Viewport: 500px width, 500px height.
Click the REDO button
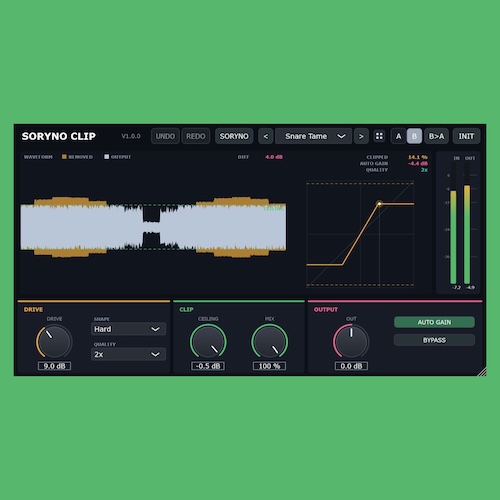pos(196,136)
